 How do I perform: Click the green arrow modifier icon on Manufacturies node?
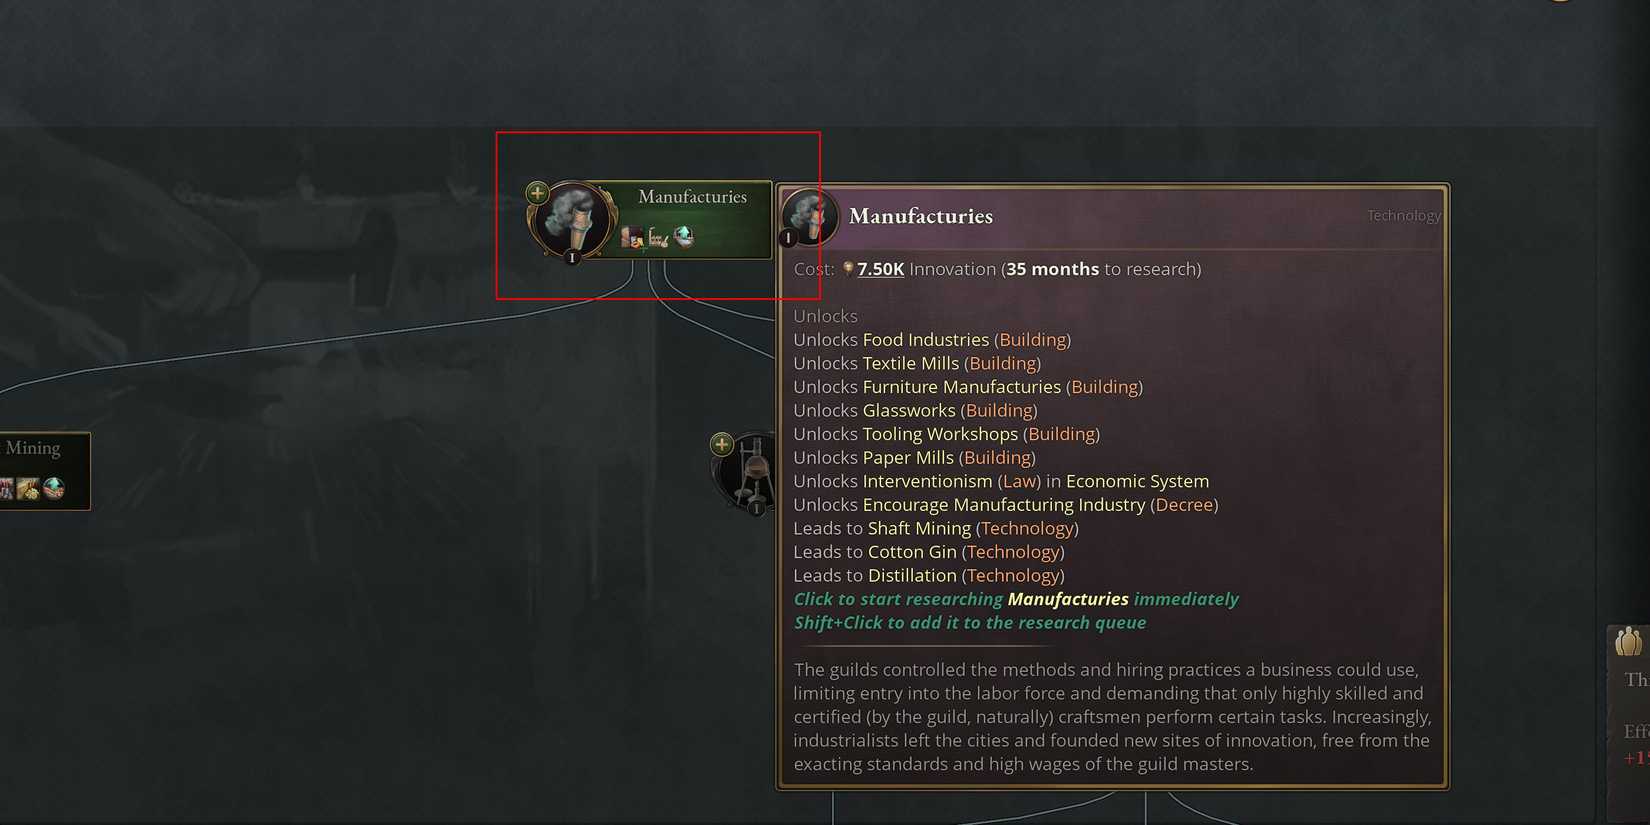click(684, 236)
